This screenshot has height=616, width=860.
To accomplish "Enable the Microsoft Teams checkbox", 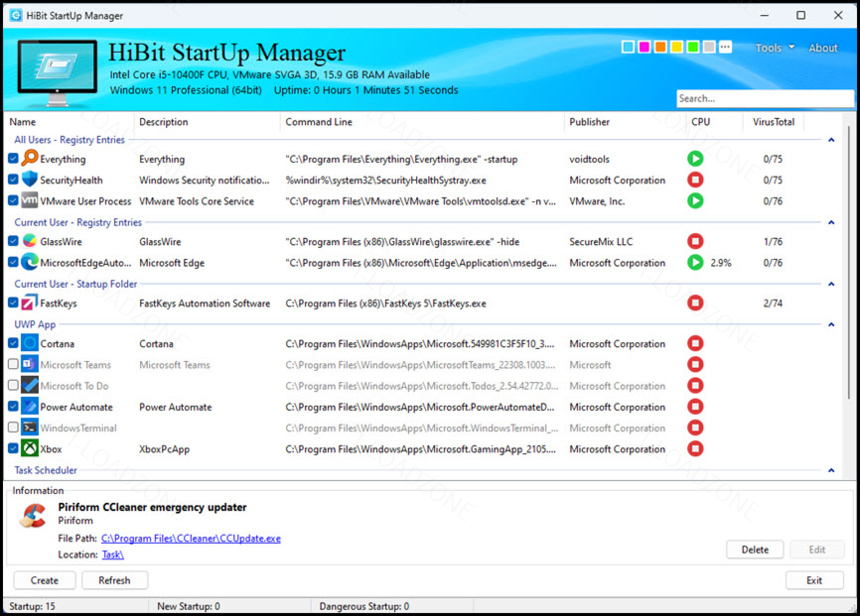I will tap(13, 364).
